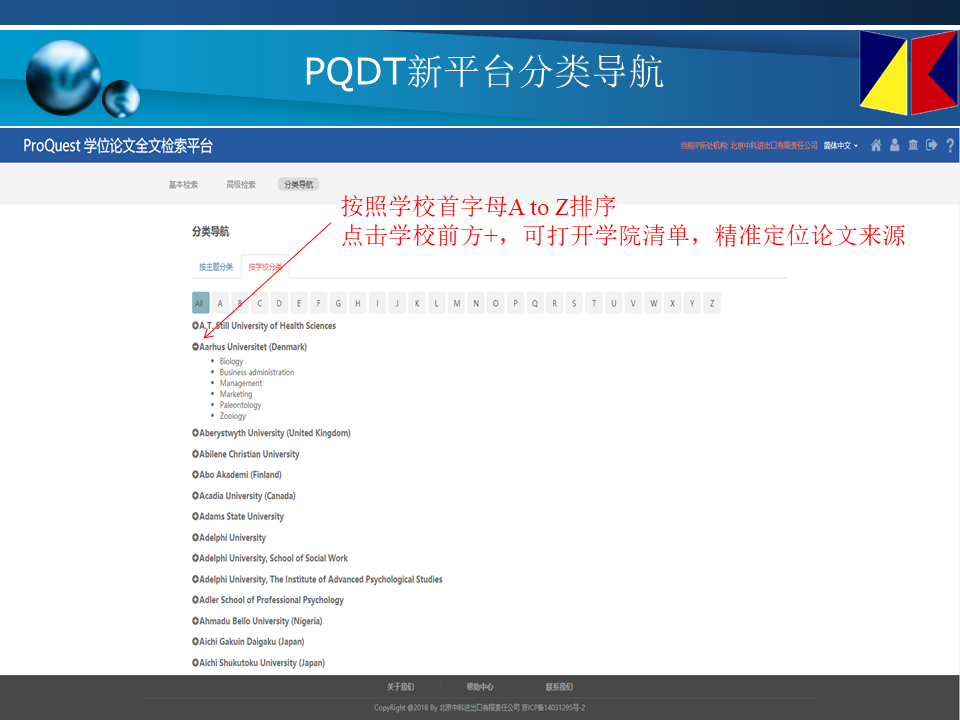Image resolution: width=960 pixels, height=720 pixels.
Task: Expand Acadia University (Canada) entry
Action: pyautogui.click(x=195, y=496)
